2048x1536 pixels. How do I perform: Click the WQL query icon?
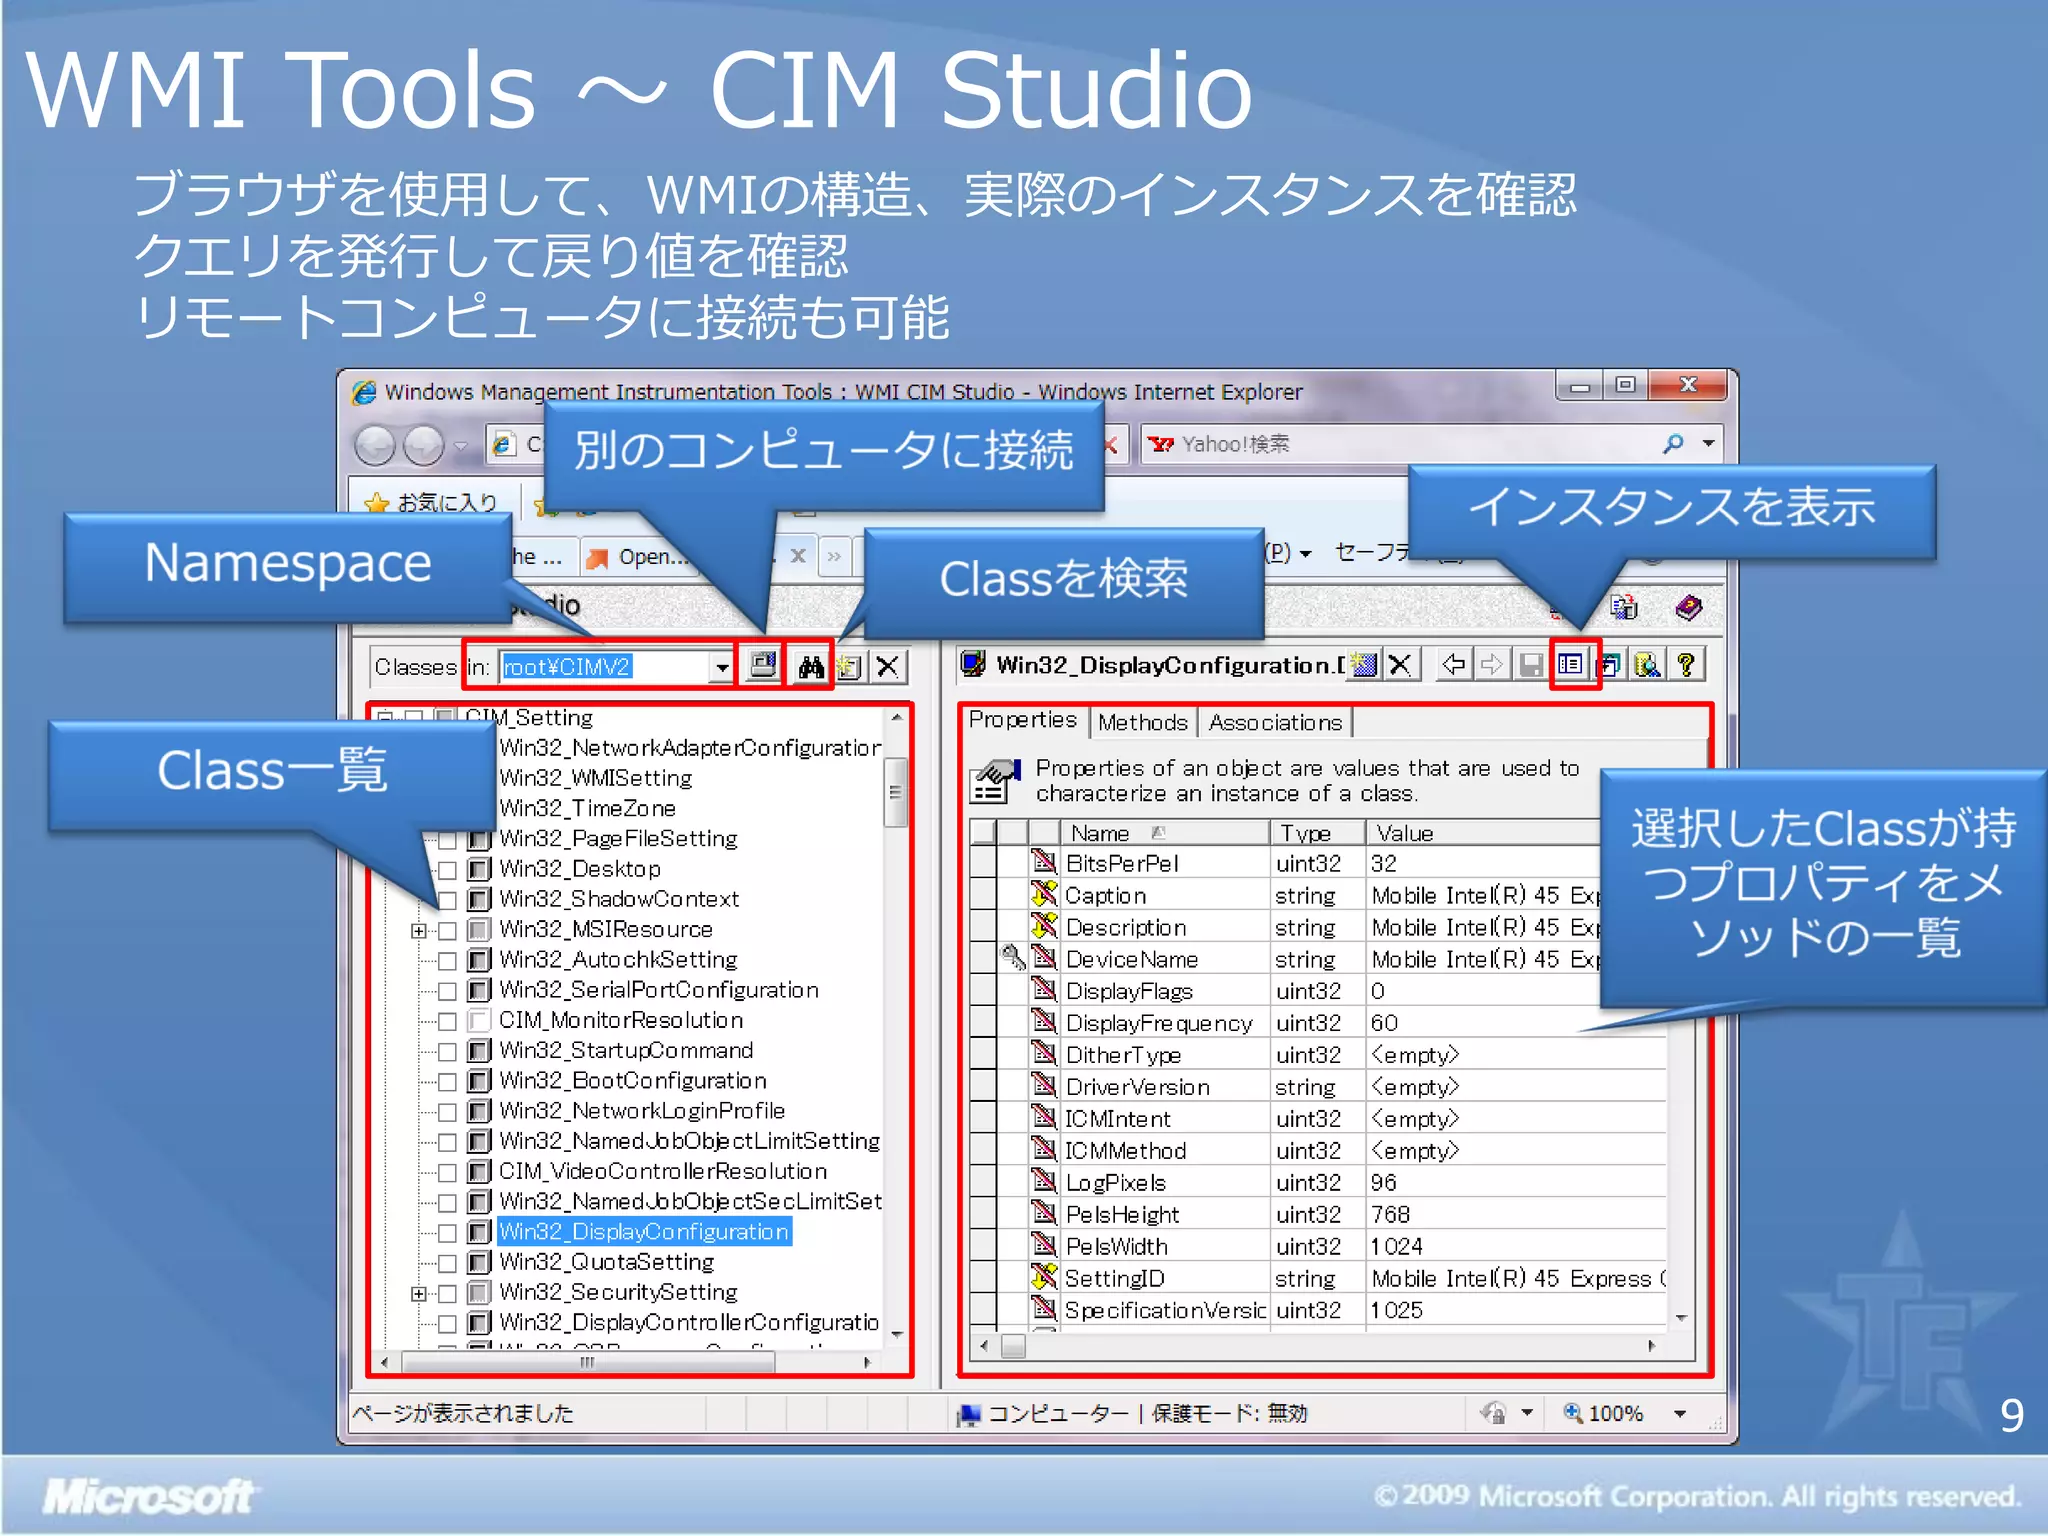(1647, 665)
